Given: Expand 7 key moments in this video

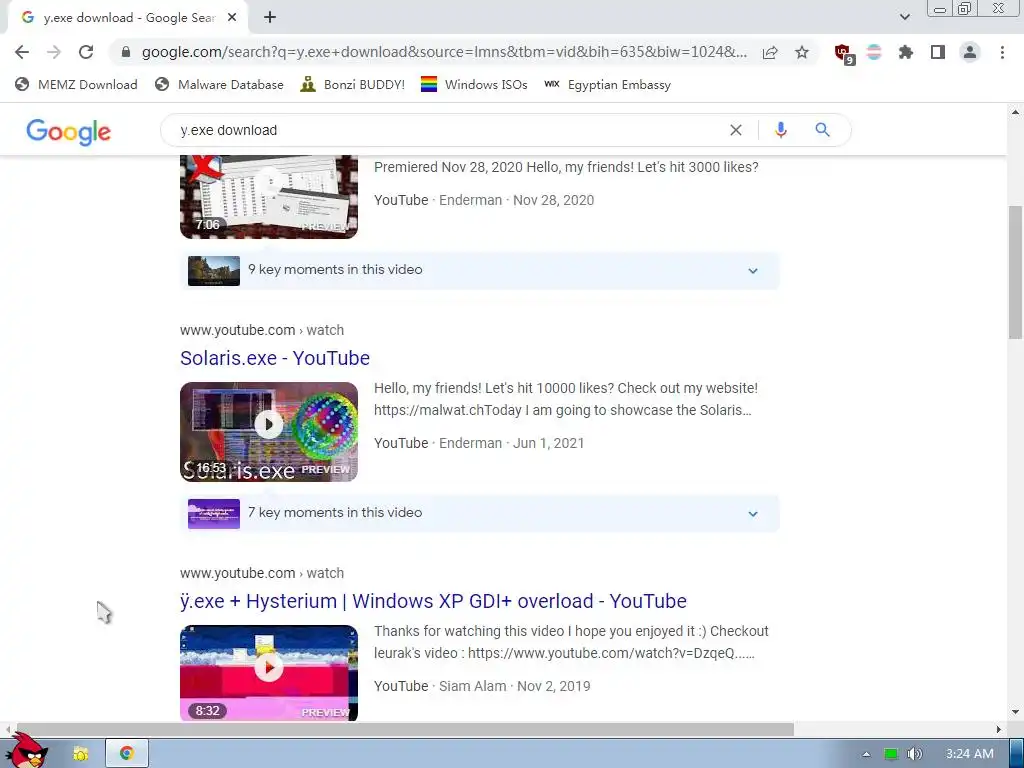Looking at the screenshot, I should (x=480, y=513).
